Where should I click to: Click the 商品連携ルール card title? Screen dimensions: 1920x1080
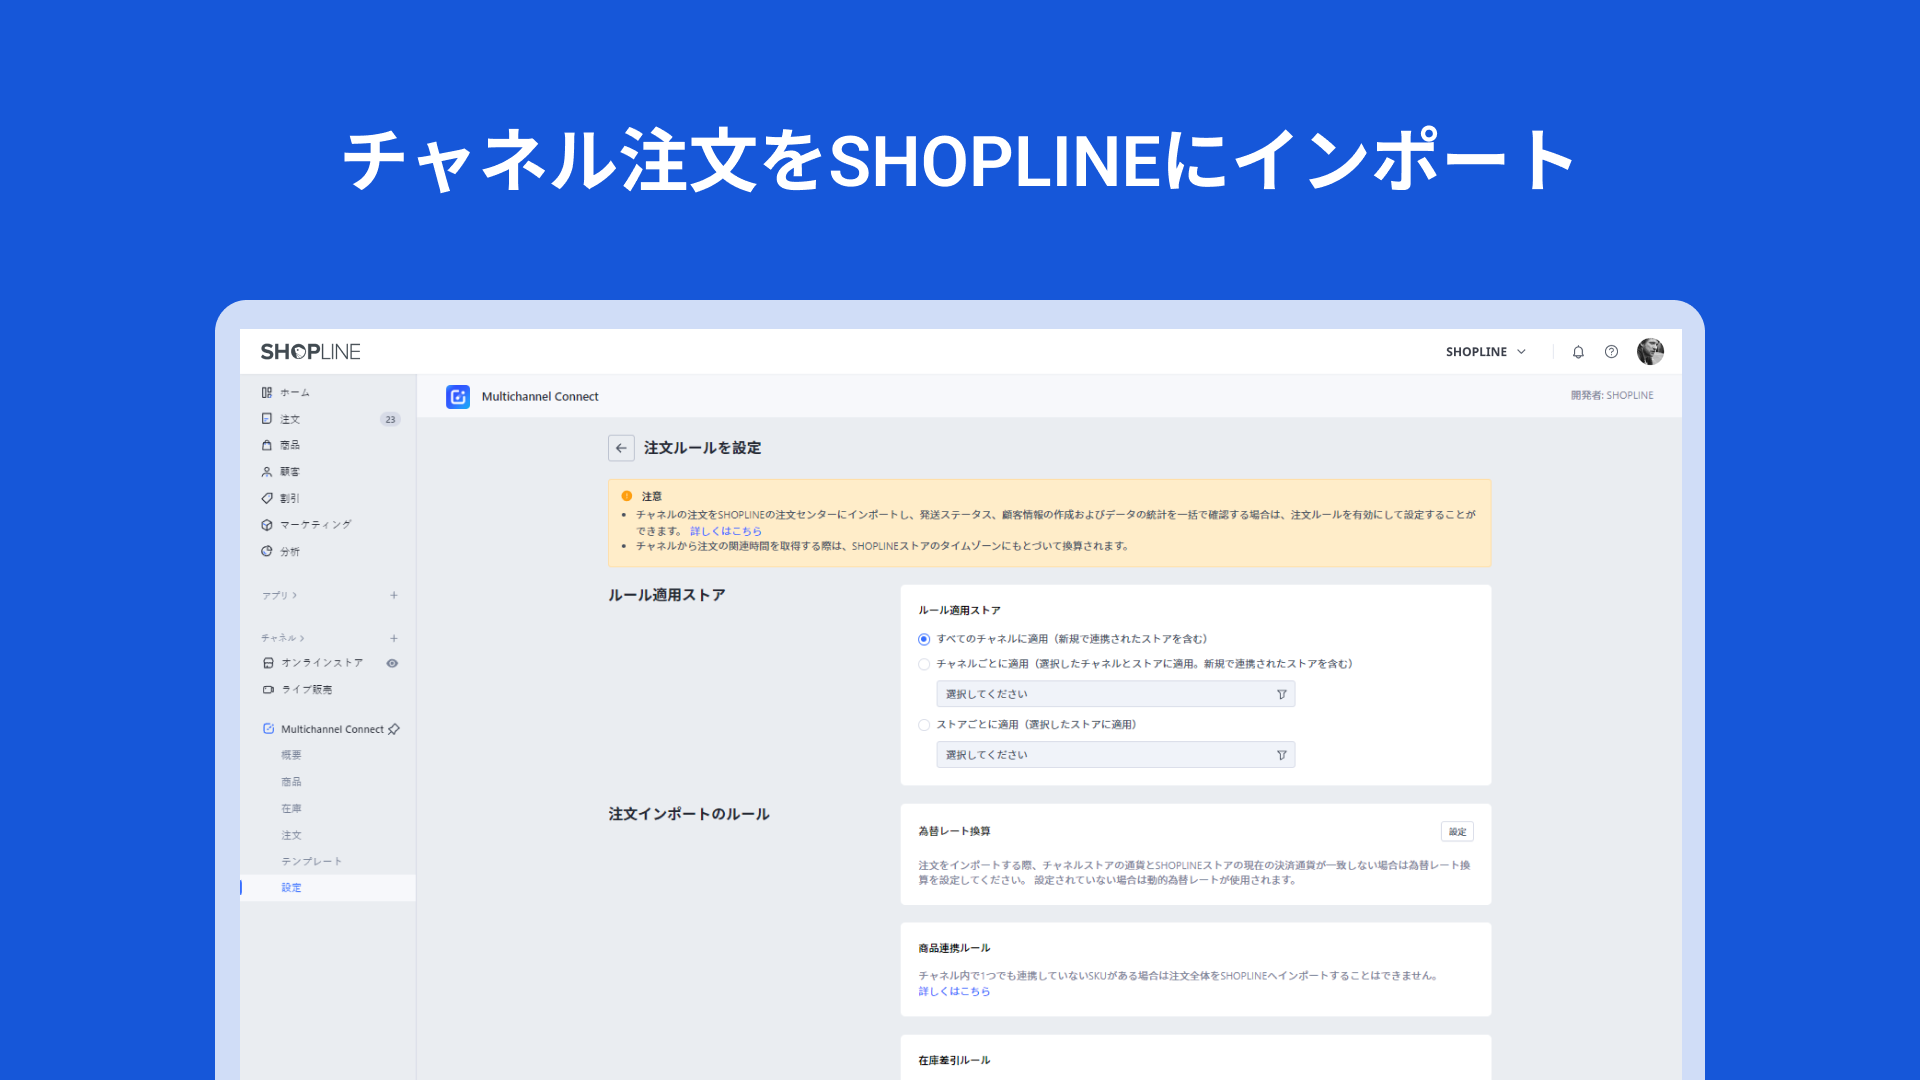tap(954, 948)
